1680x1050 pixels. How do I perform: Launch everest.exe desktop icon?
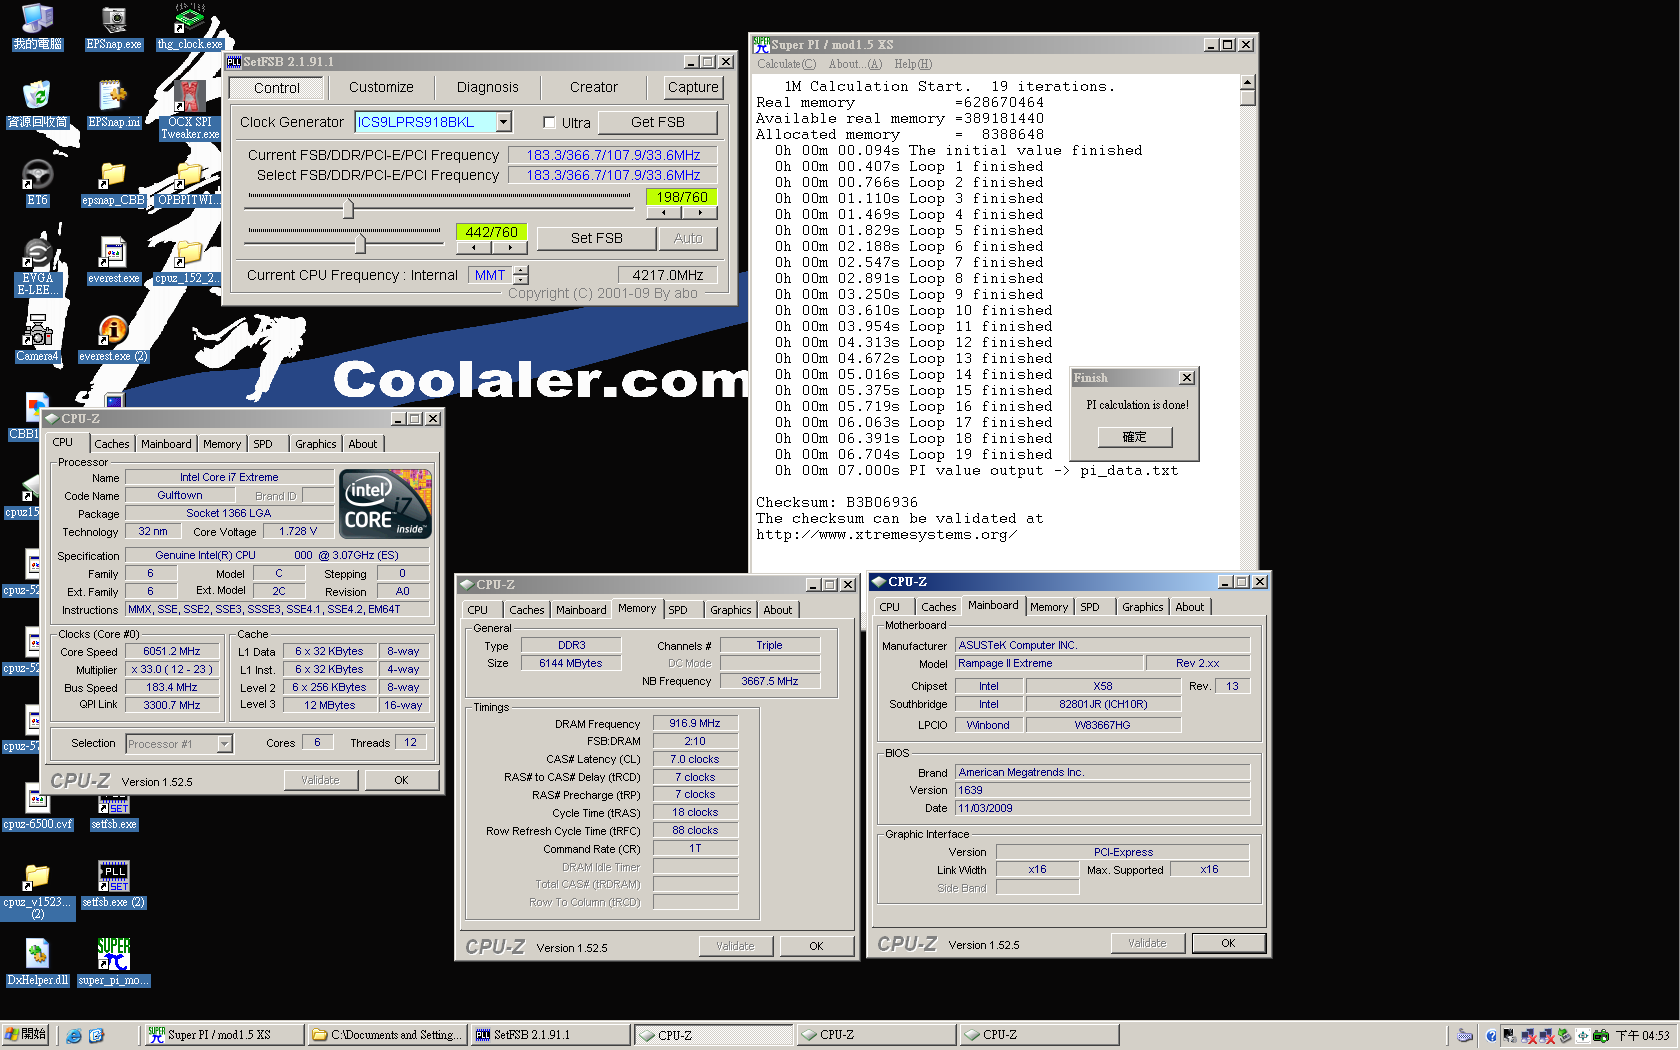pos(114,261)
